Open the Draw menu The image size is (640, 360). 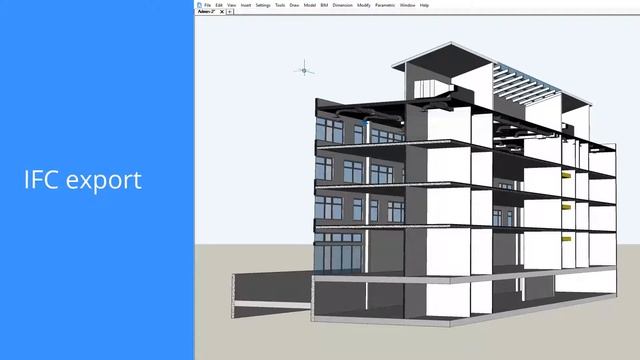coord(294,5)
